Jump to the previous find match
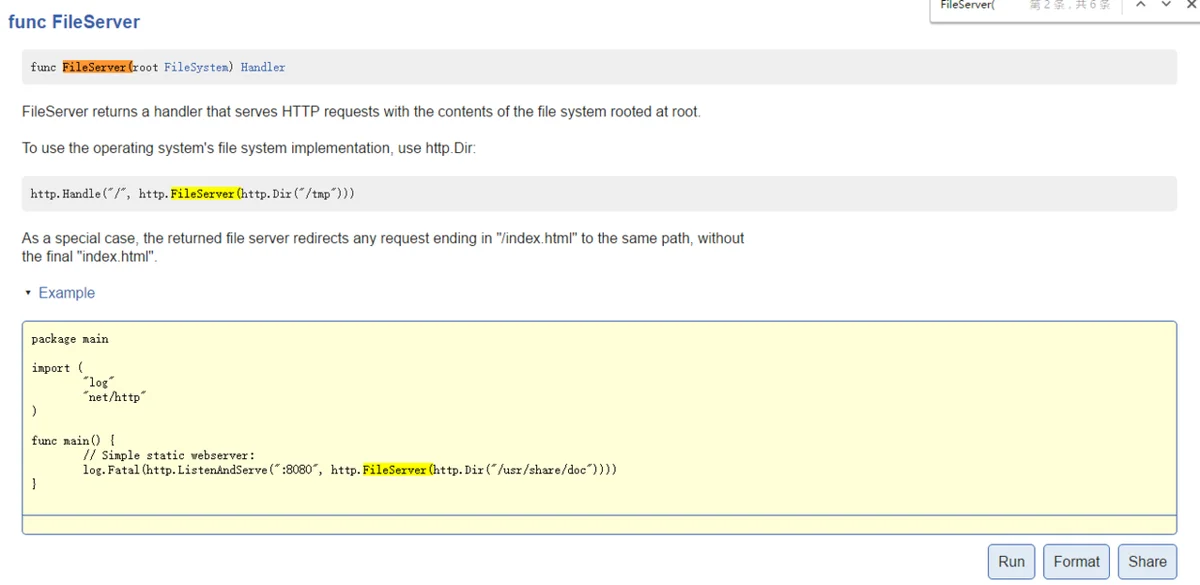The height and width of the screenshot is (585, 1200). [1140, 5]
